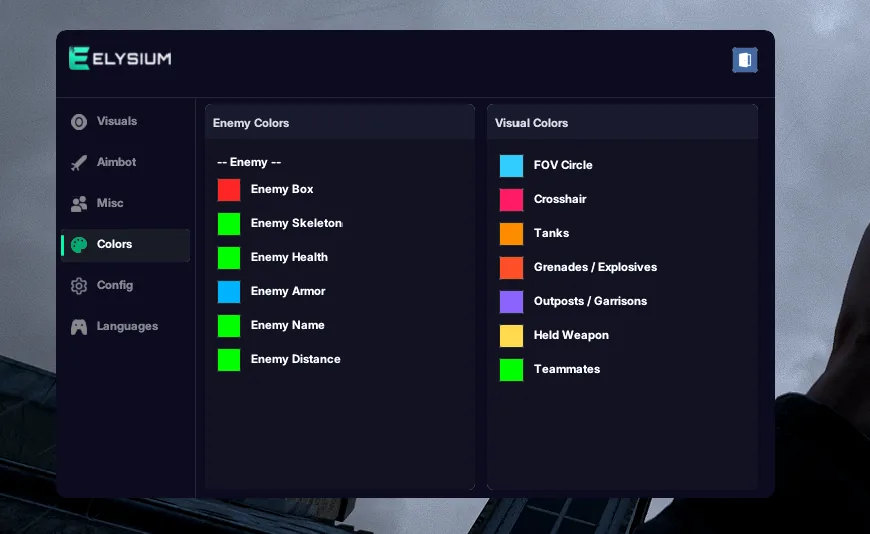This screenshot has height=534, width=870.
Task: Pick the Crosshair pink swatch
Action: (x=511, y=200)
